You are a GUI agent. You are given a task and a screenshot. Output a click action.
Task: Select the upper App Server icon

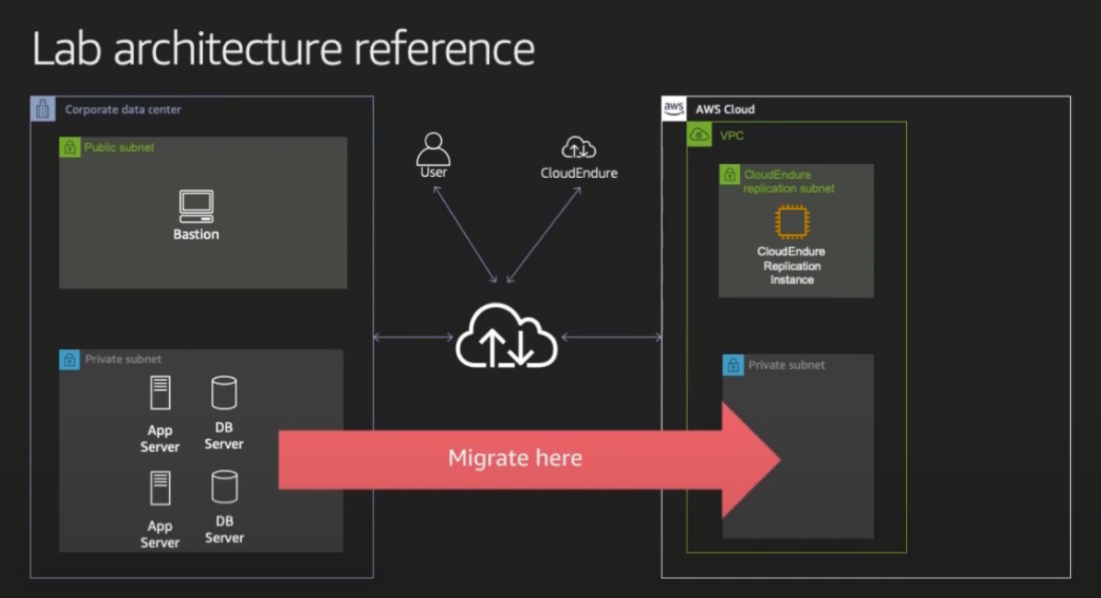pos(160,393)
